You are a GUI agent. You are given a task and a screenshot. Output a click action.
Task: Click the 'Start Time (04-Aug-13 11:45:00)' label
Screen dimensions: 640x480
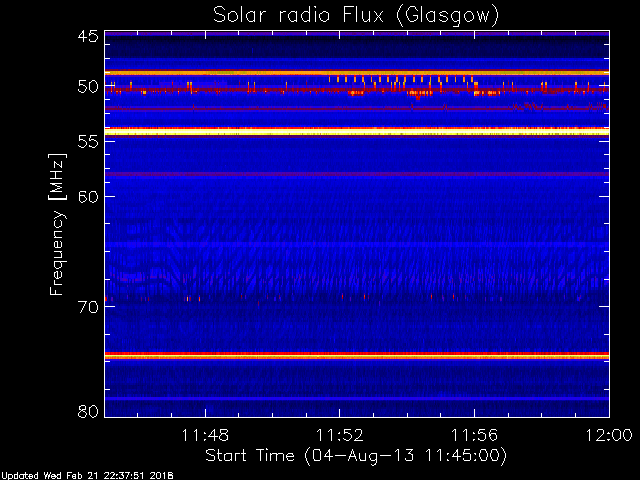pyautogui.click(x=356, y=456)
